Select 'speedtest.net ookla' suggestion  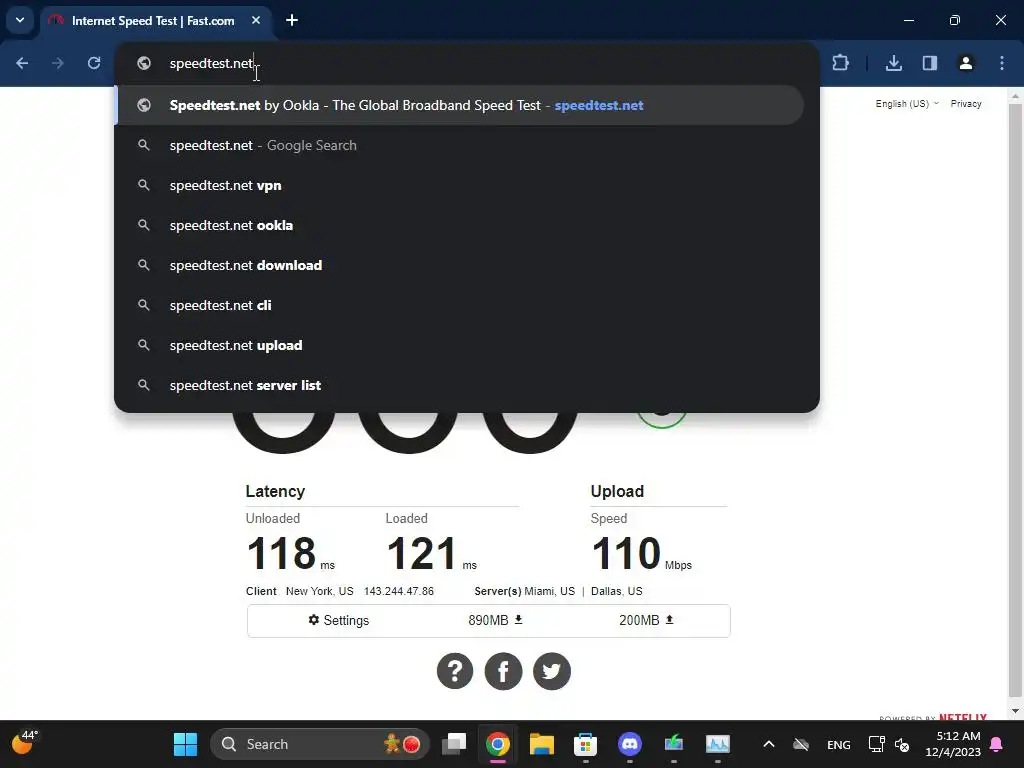pyautogui.click(x=459, y=225)
